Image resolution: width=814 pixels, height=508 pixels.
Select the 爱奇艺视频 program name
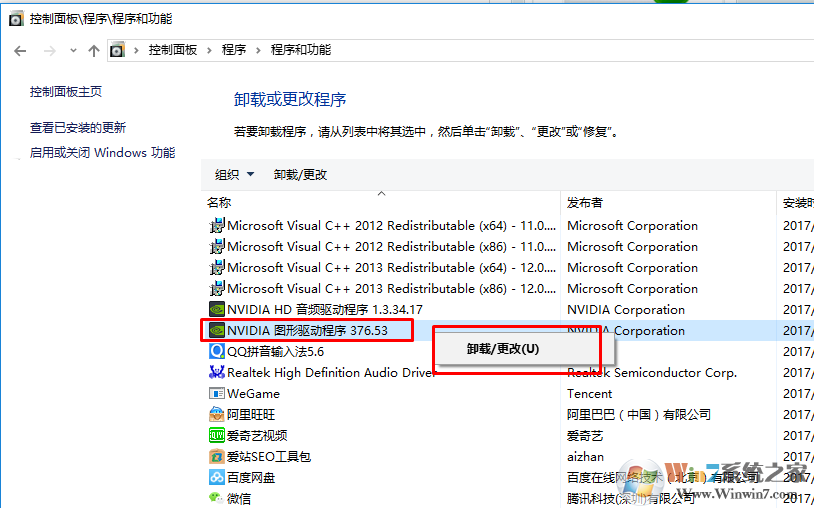pos(257,435)
